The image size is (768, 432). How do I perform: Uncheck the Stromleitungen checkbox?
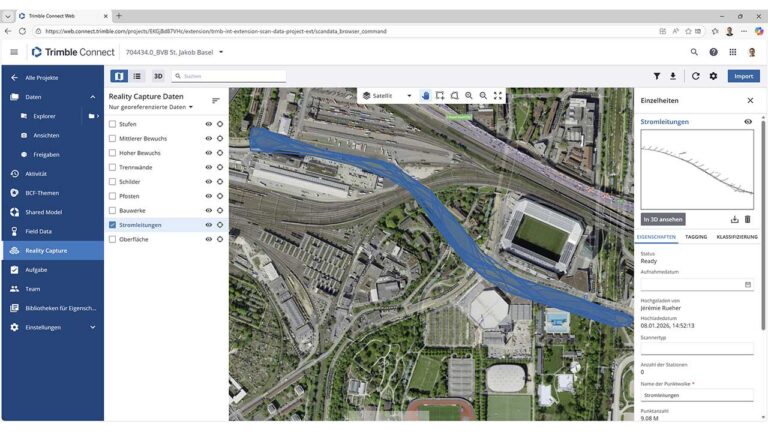click(112, 225)
